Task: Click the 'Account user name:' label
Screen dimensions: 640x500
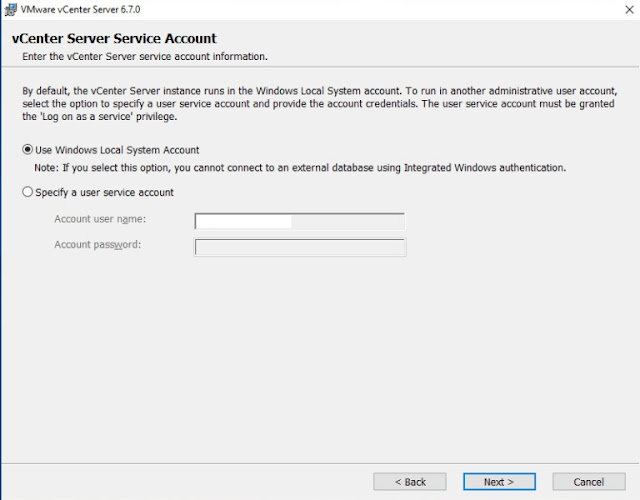Action: [x=100, y=219]
